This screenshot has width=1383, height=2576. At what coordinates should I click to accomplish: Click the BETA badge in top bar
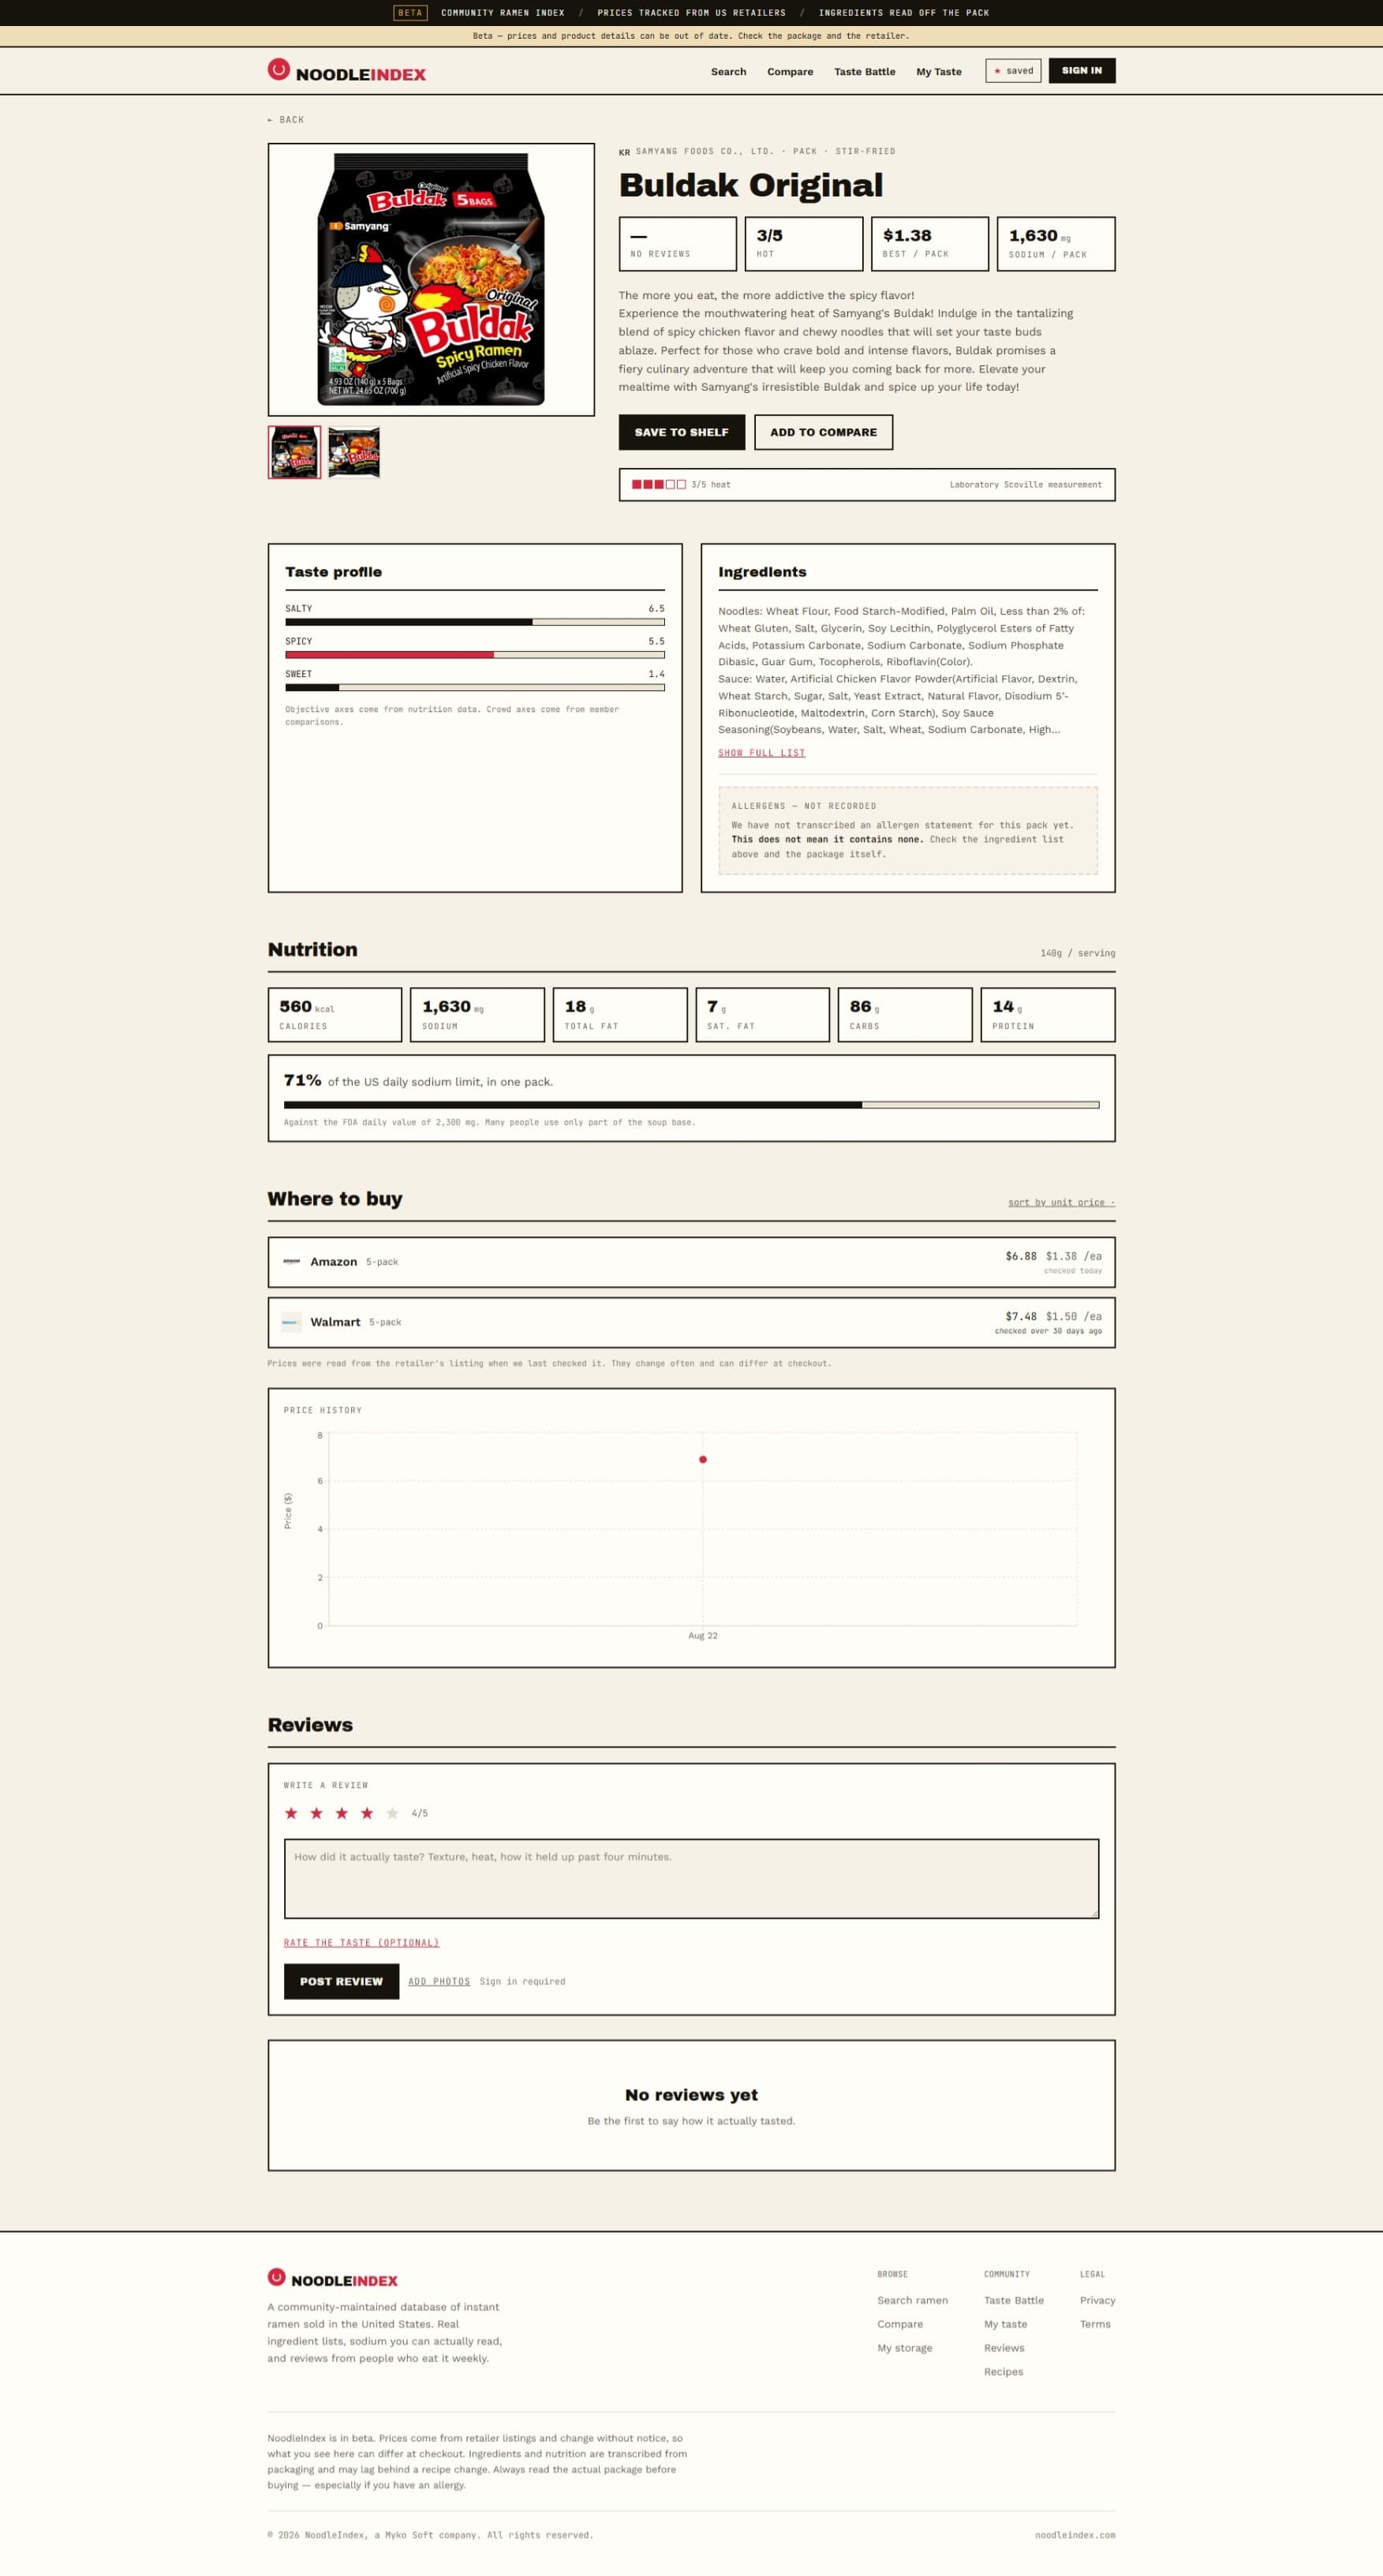pyautogui.click(x=410, y=13)
